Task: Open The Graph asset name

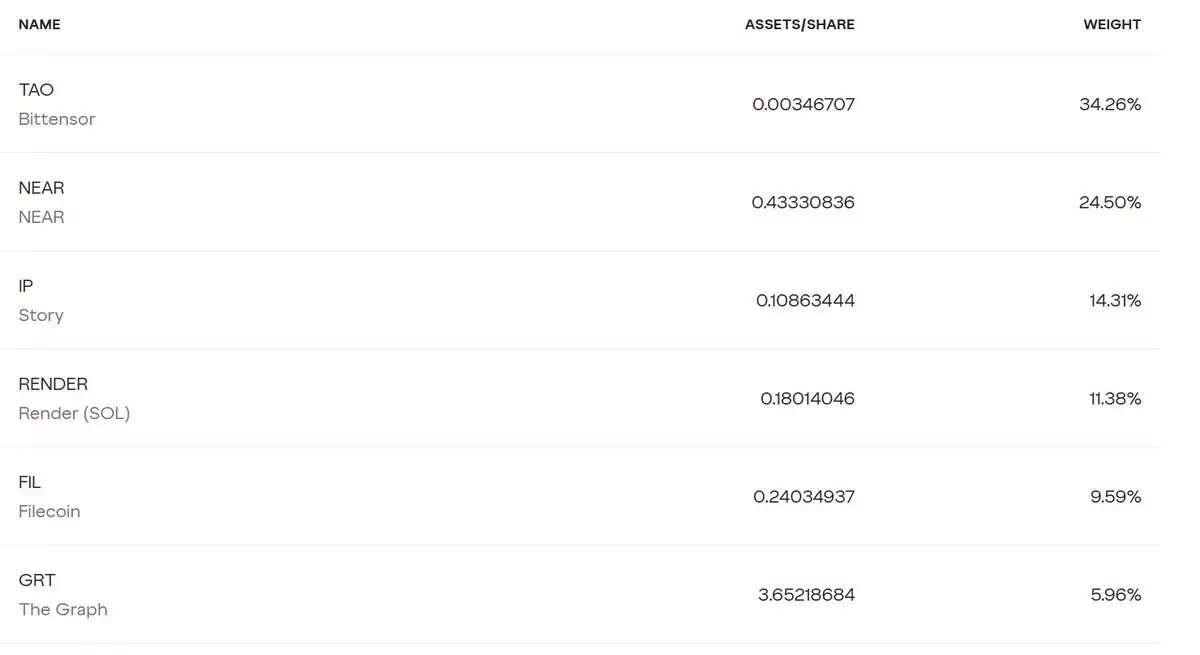Action: 63,609
